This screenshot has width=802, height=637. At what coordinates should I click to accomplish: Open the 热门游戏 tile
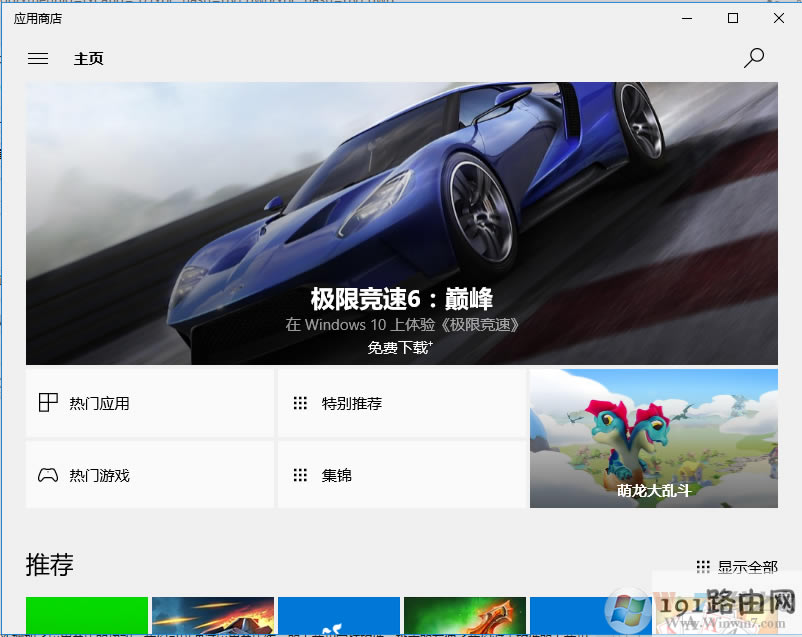[150, 475]
